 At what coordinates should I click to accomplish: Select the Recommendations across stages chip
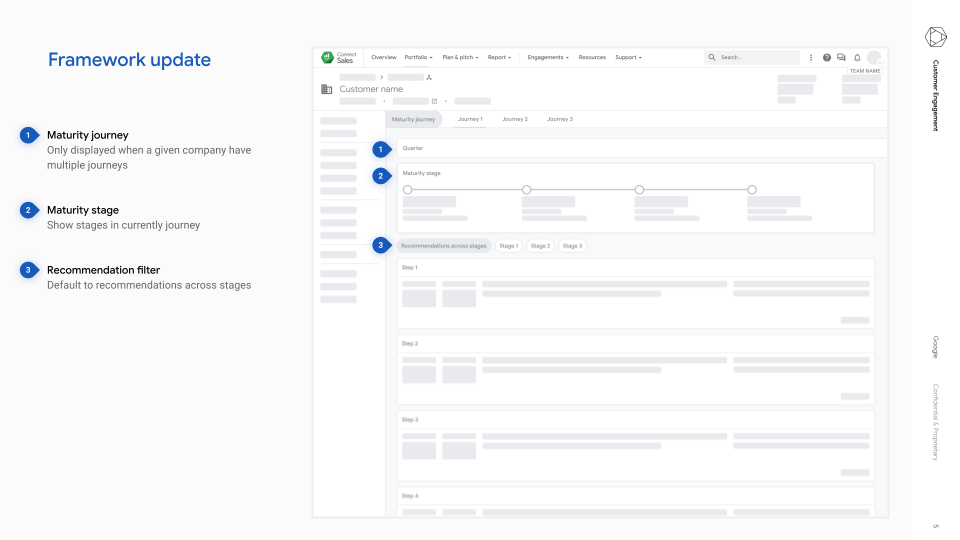point(444,246)
